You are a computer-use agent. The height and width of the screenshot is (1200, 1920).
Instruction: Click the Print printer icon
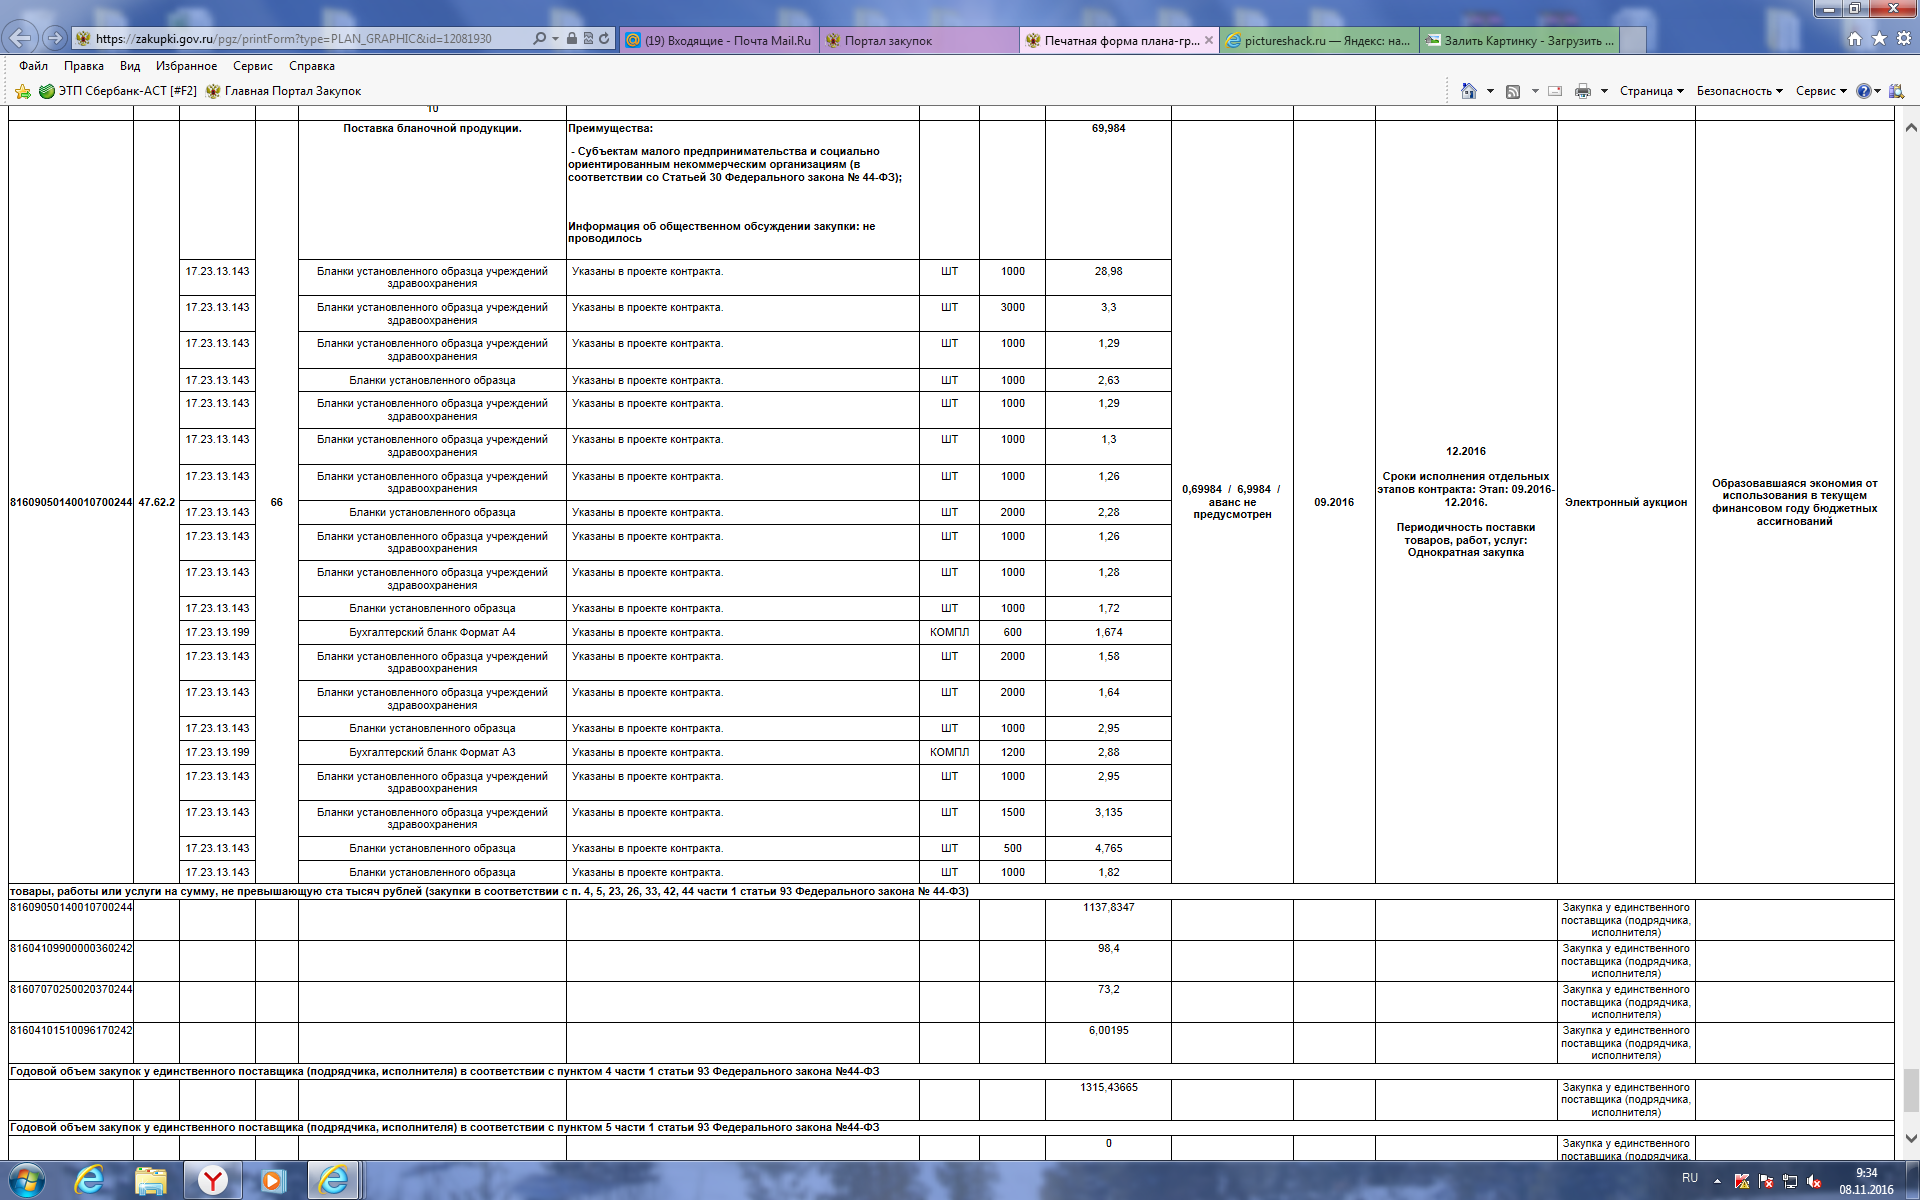pos(1583,91)
